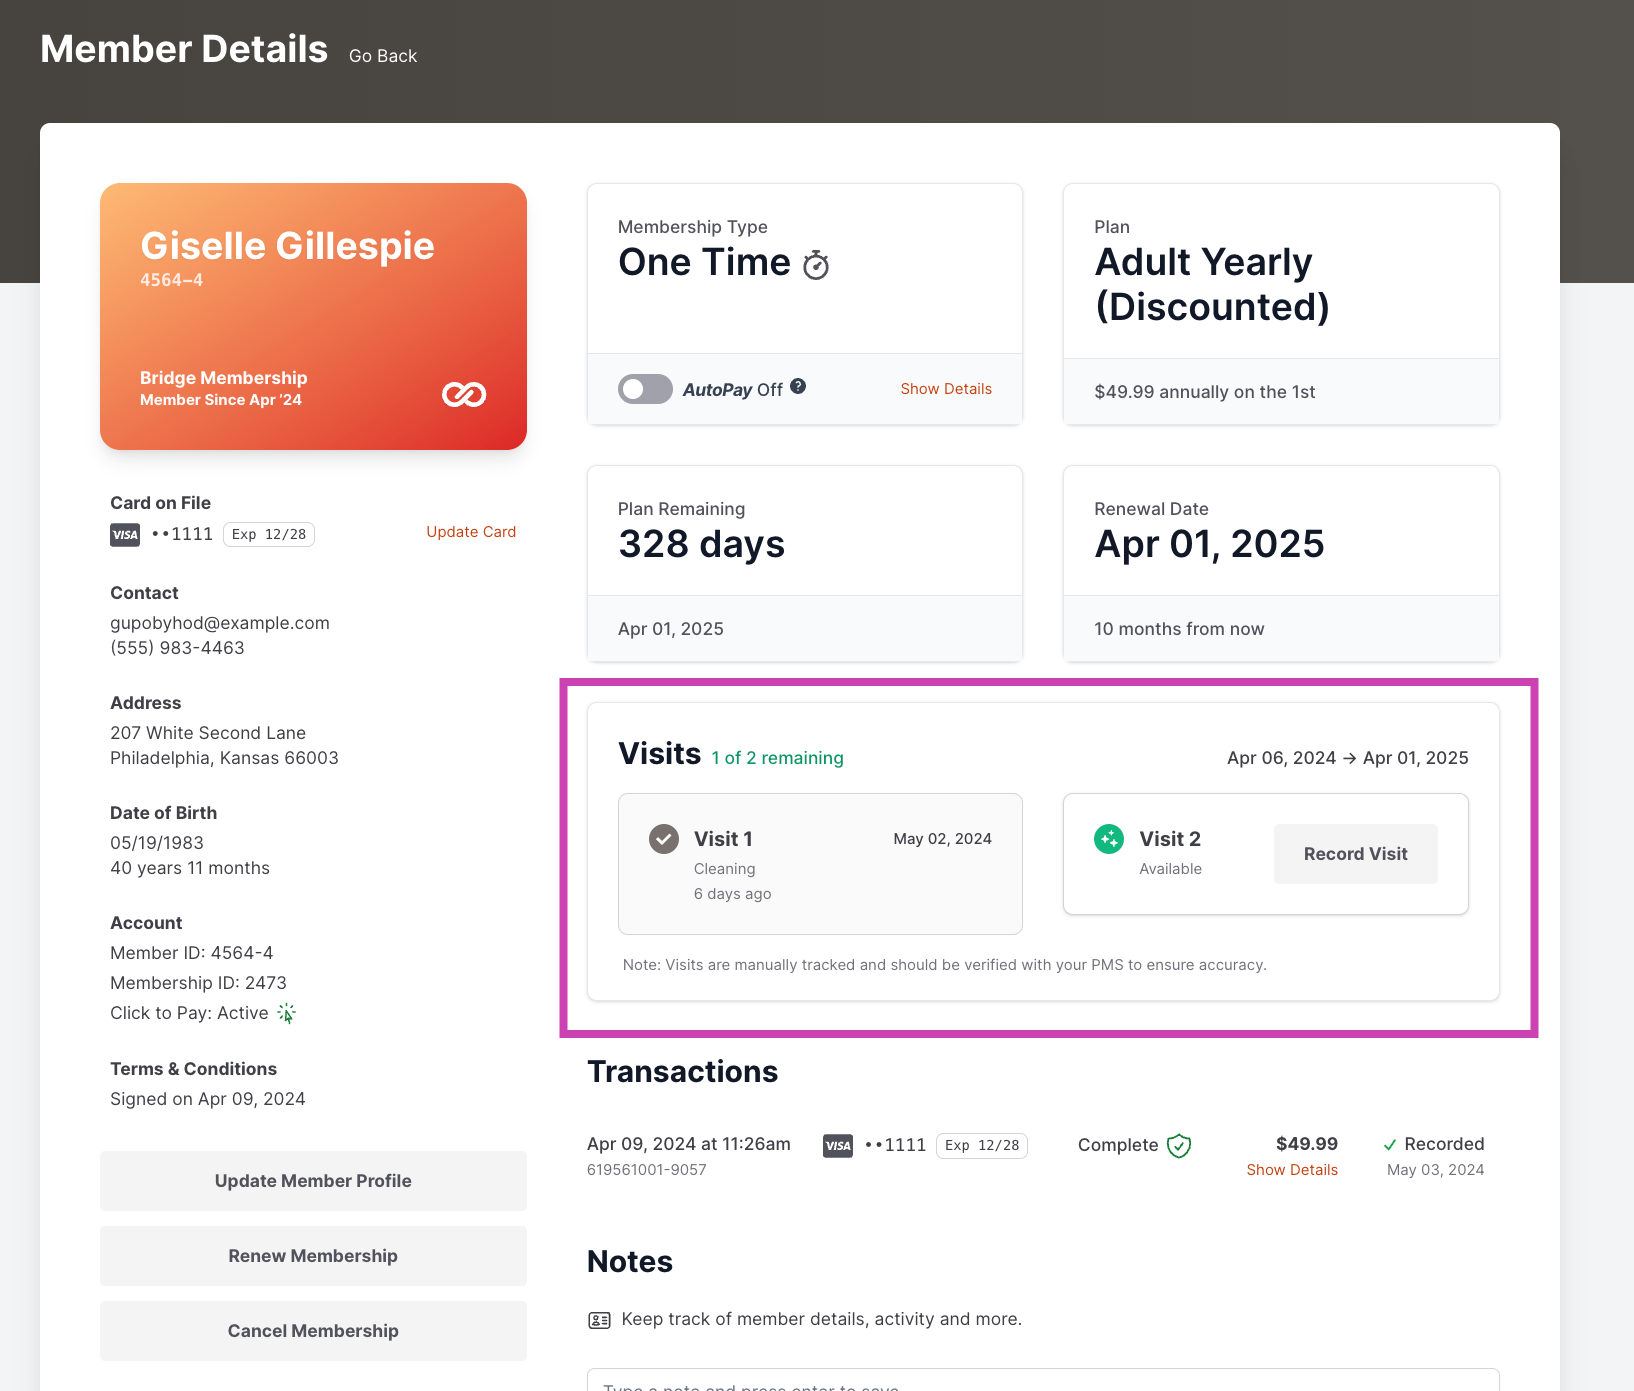
Task: Click into the note input field
Action: 1043,1380
